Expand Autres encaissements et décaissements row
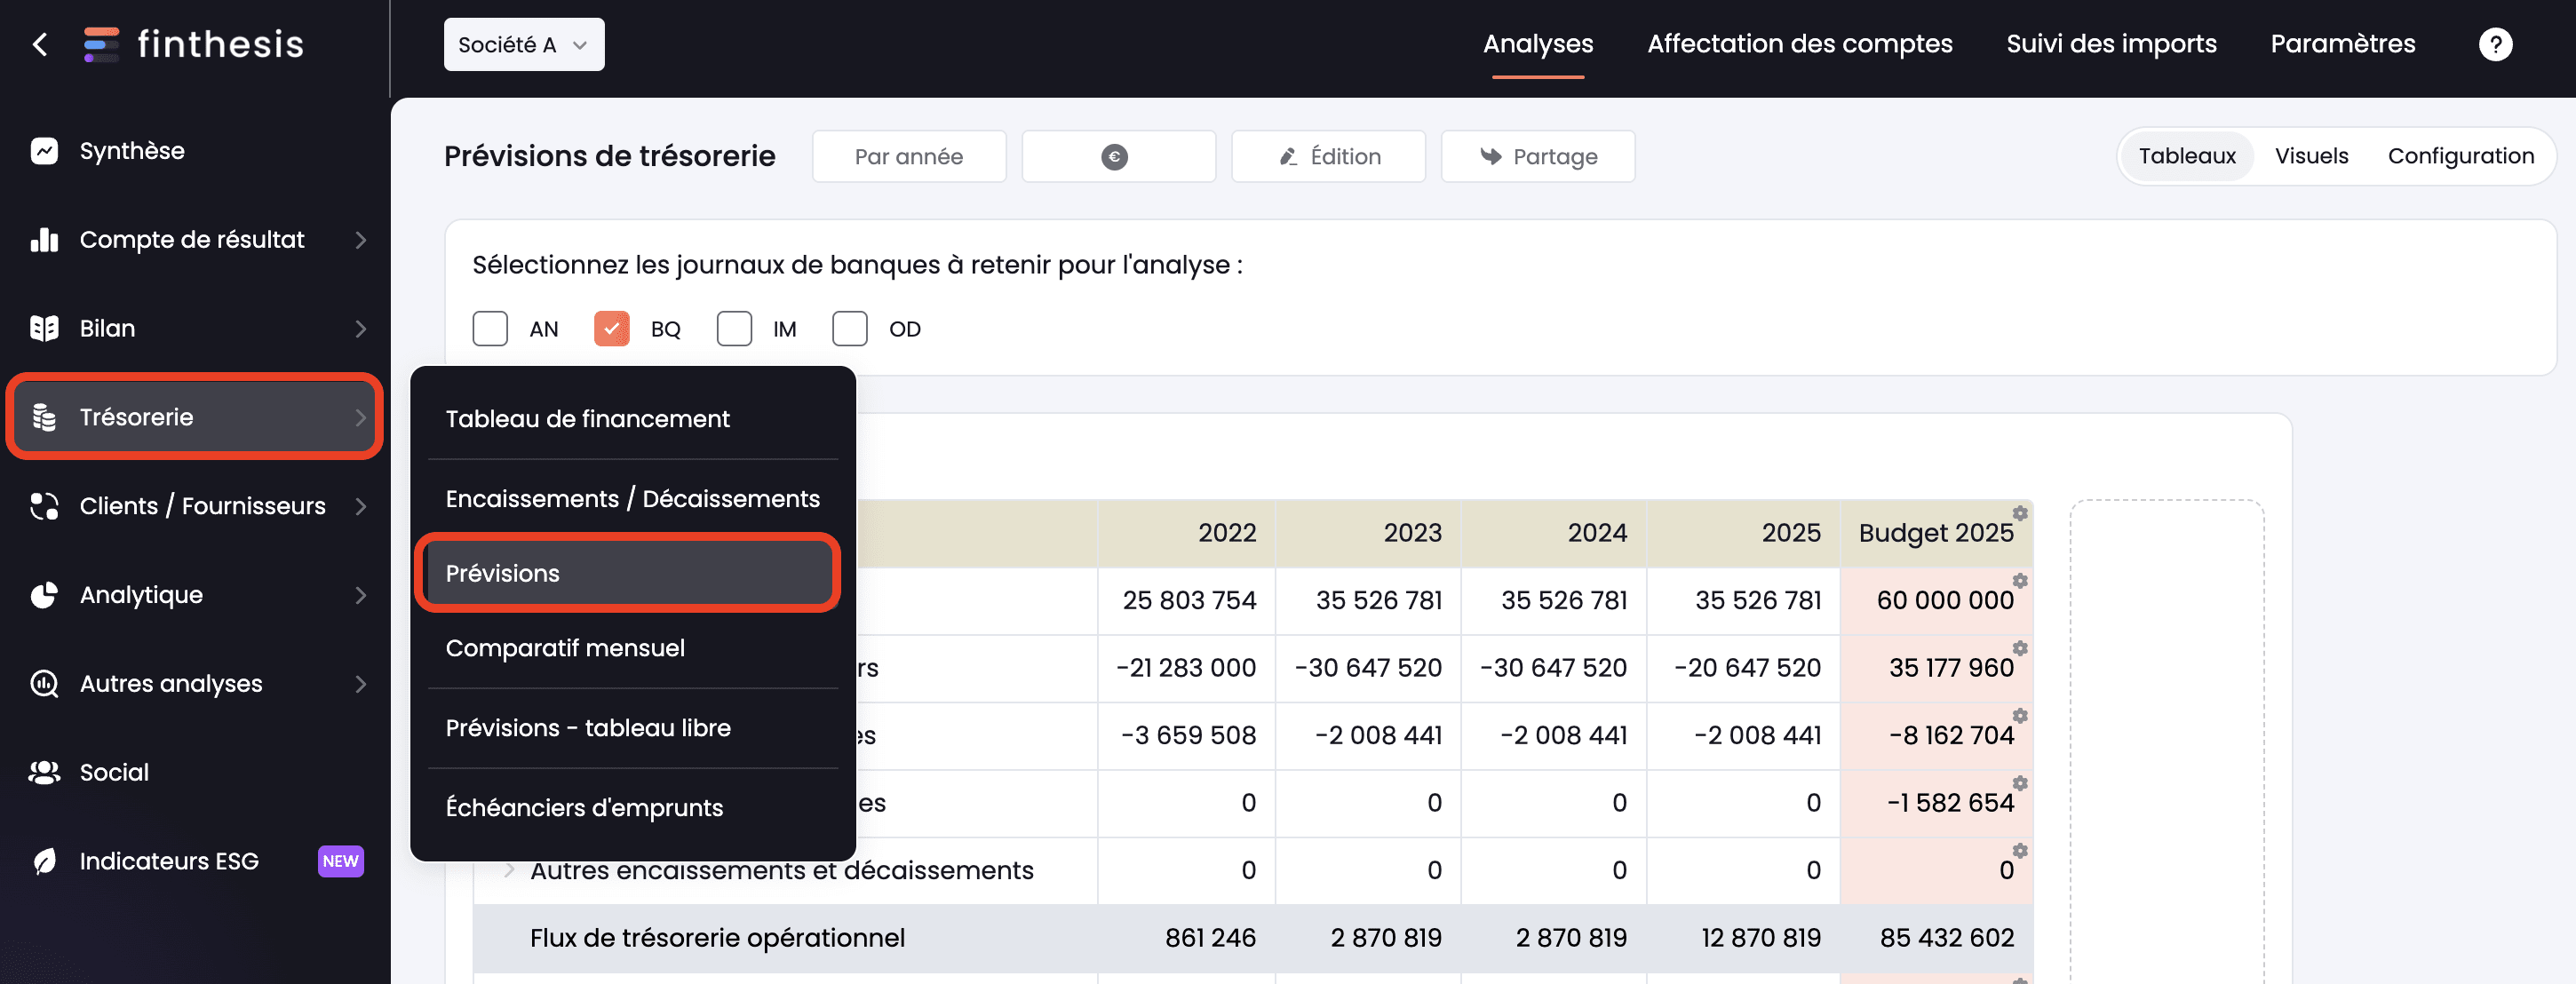2576x984 pixels. (x=510, y=870)
